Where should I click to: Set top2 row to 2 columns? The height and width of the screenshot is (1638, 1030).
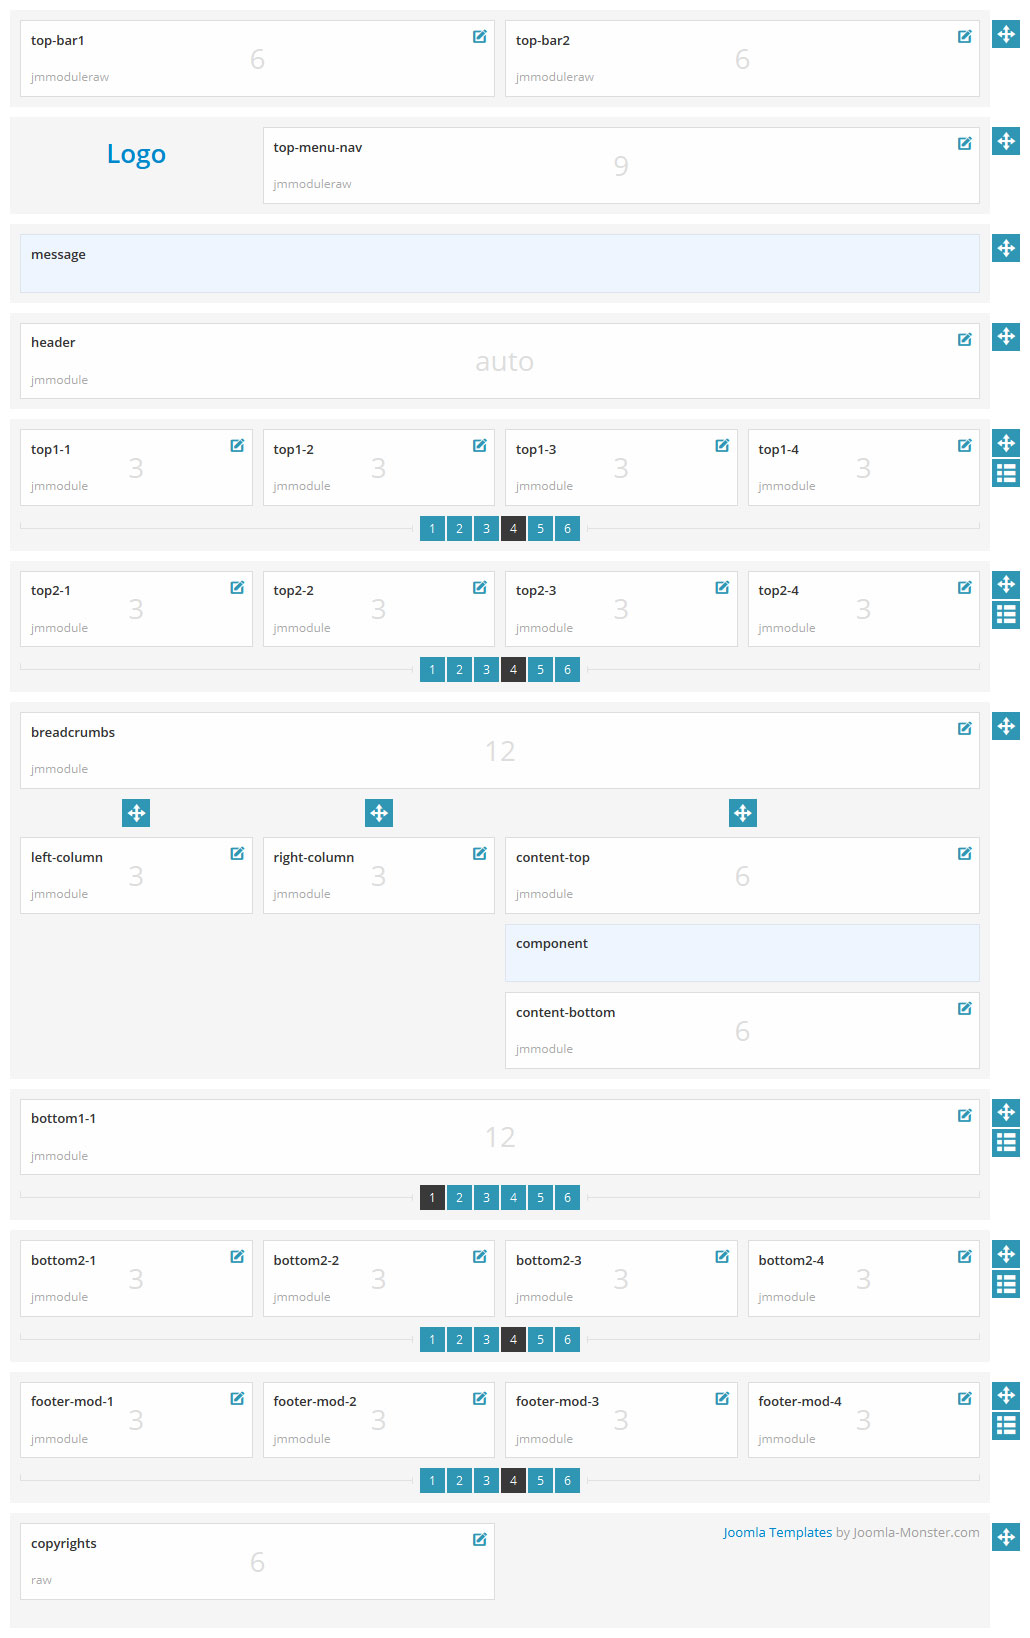(459, 670)
